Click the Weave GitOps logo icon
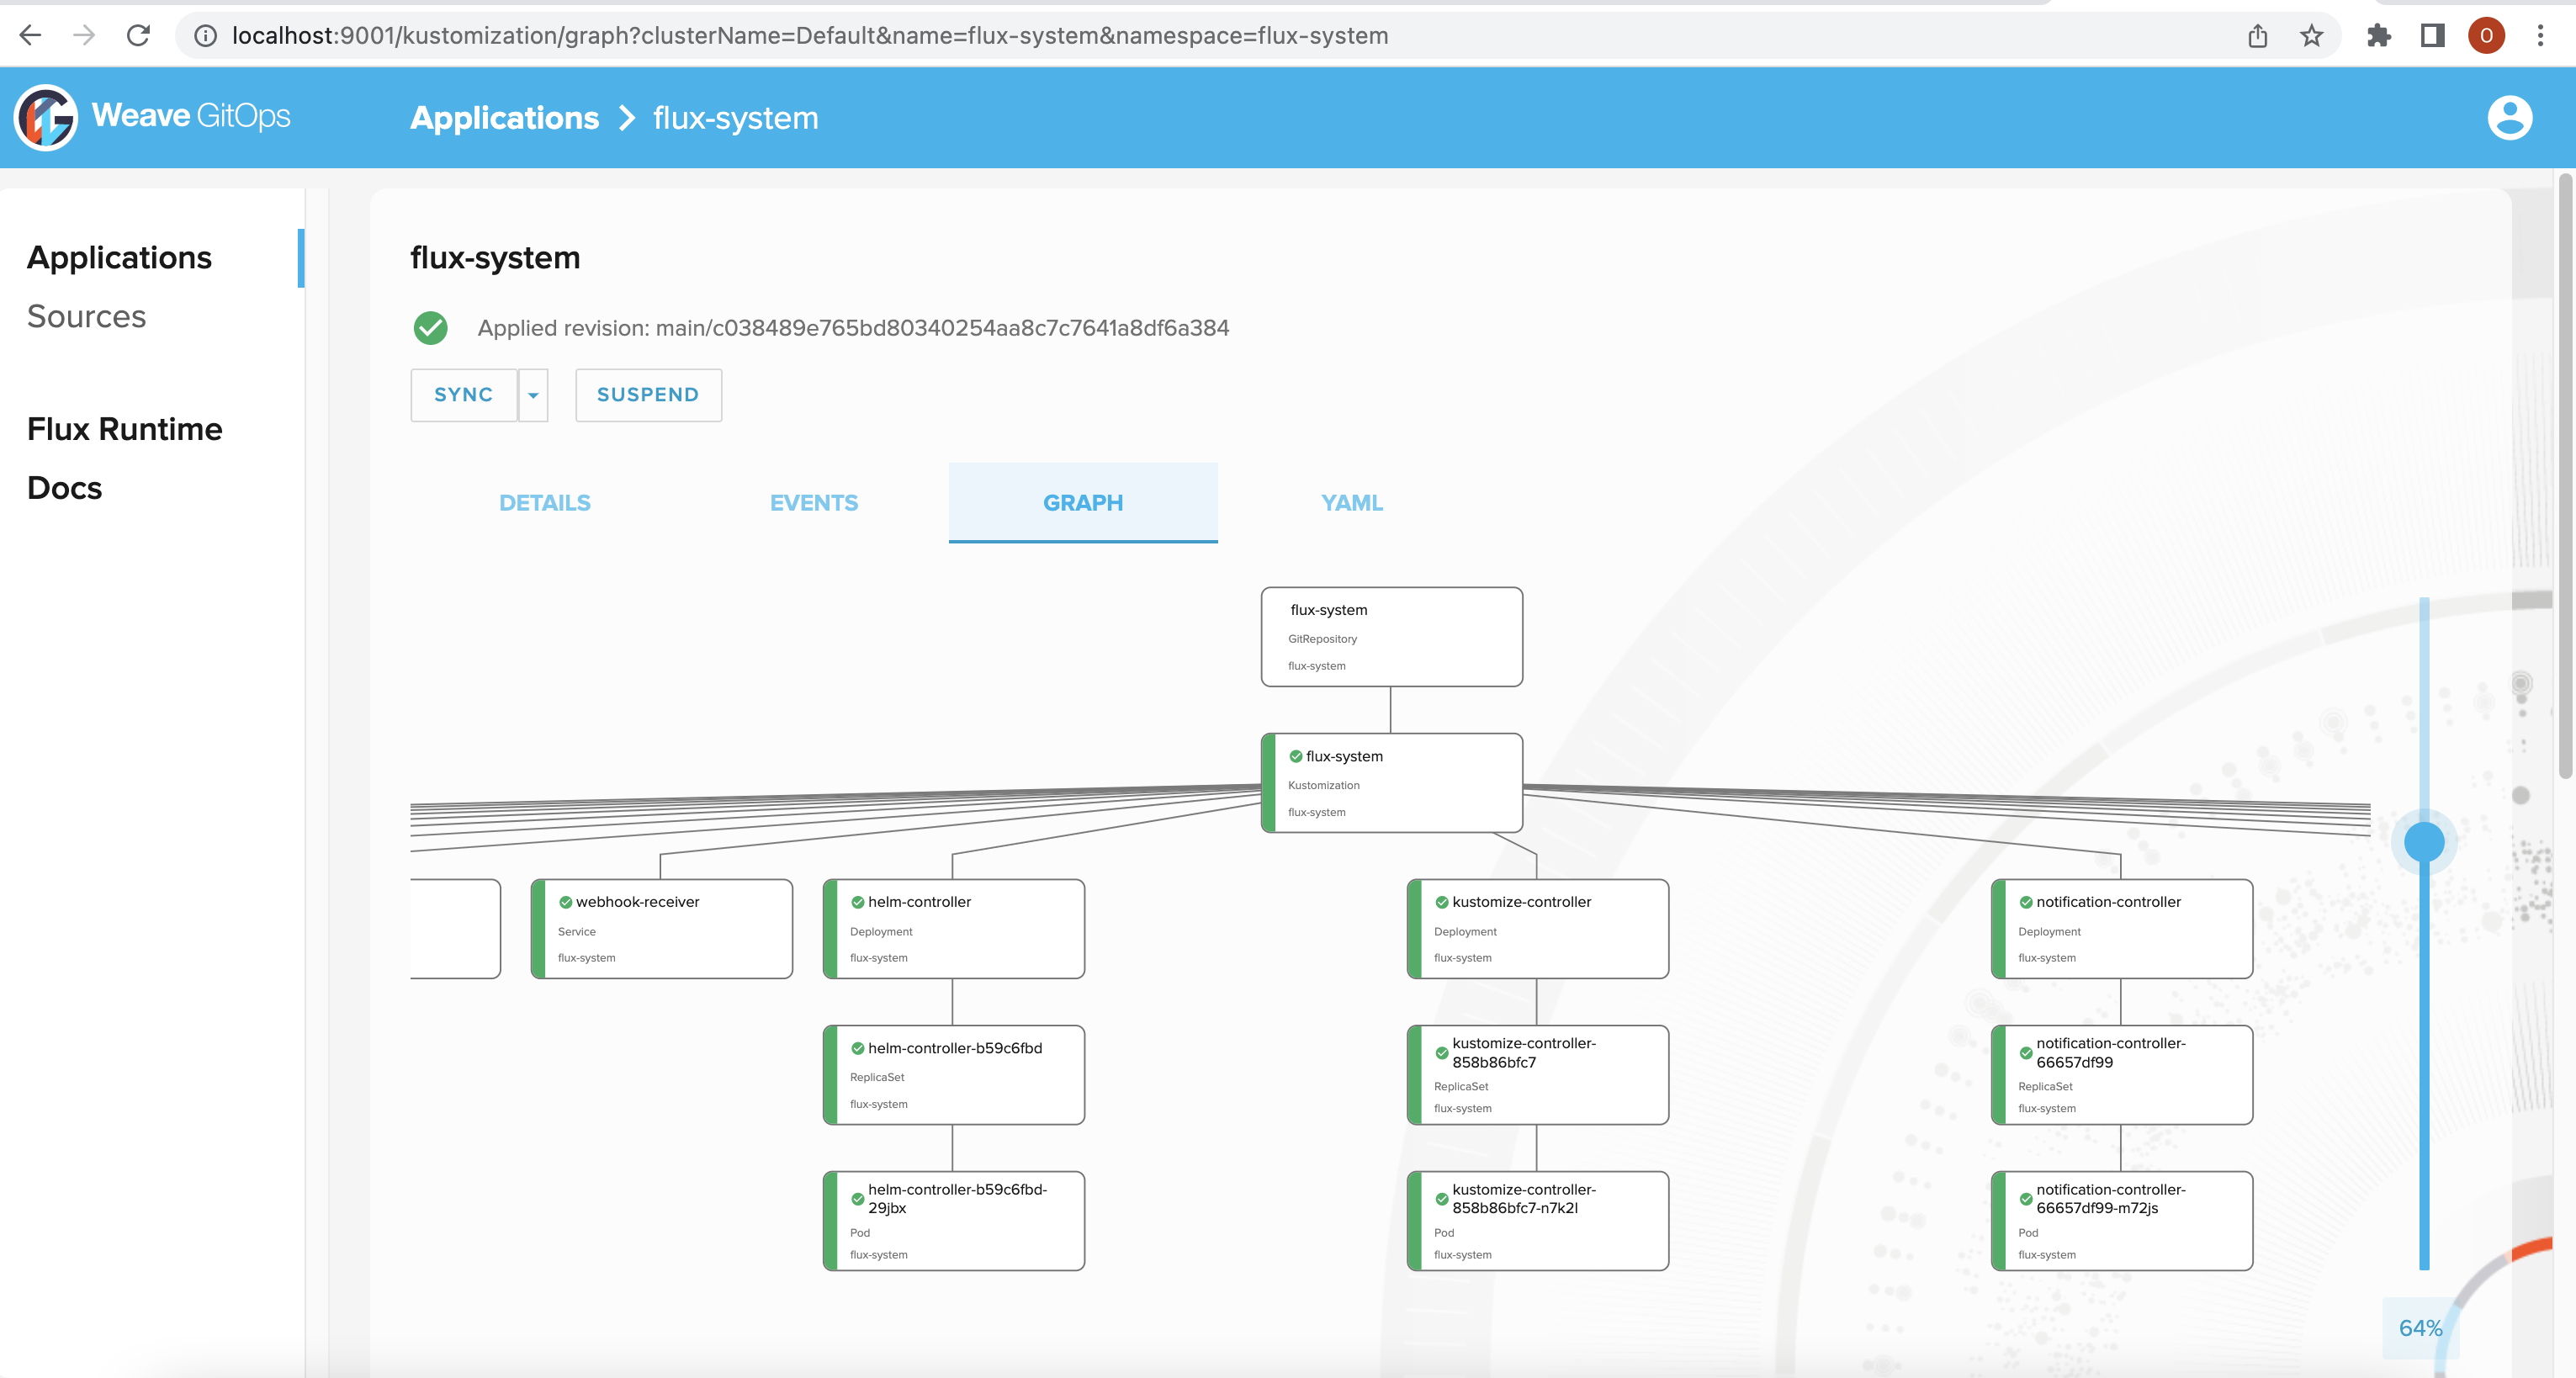 pyautogui.click(x=46, y=117)
